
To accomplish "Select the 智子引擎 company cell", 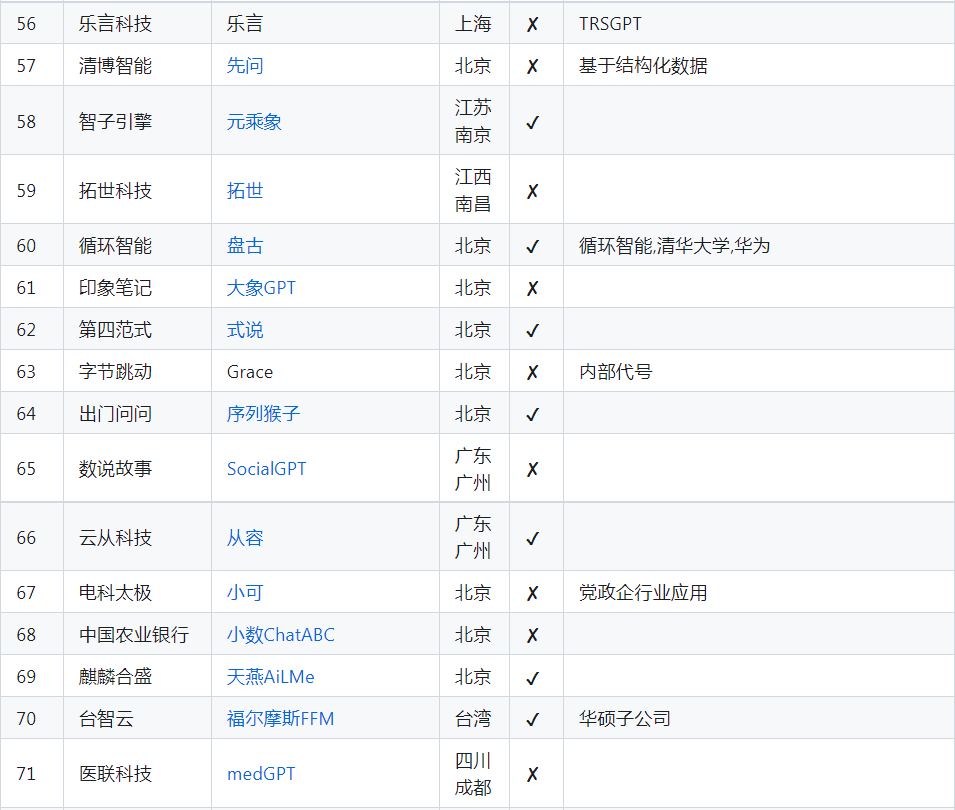I will [x=137, y=121].
